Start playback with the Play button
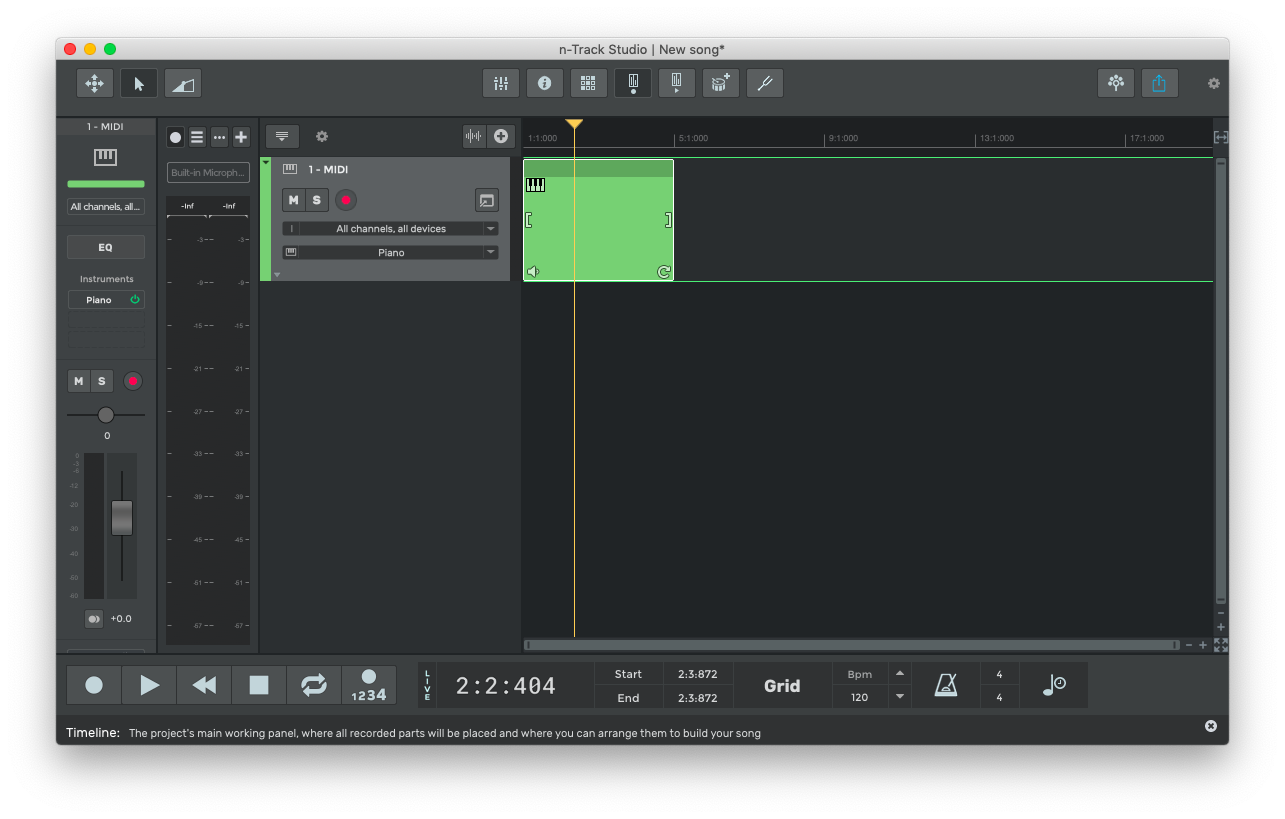 (x=149, y=685)
